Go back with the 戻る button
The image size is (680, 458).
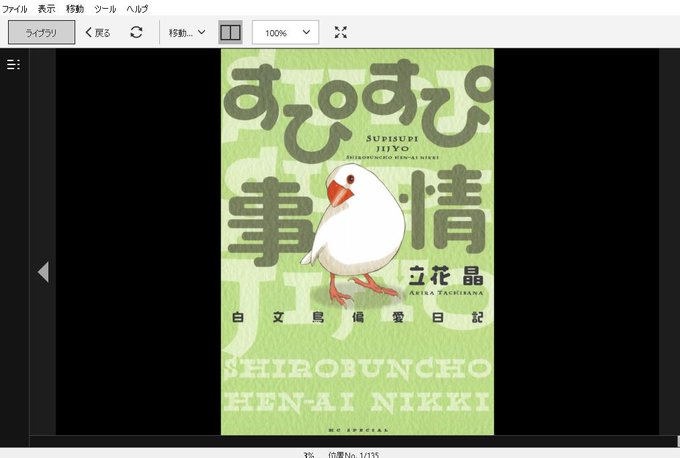tap(98, 33)
